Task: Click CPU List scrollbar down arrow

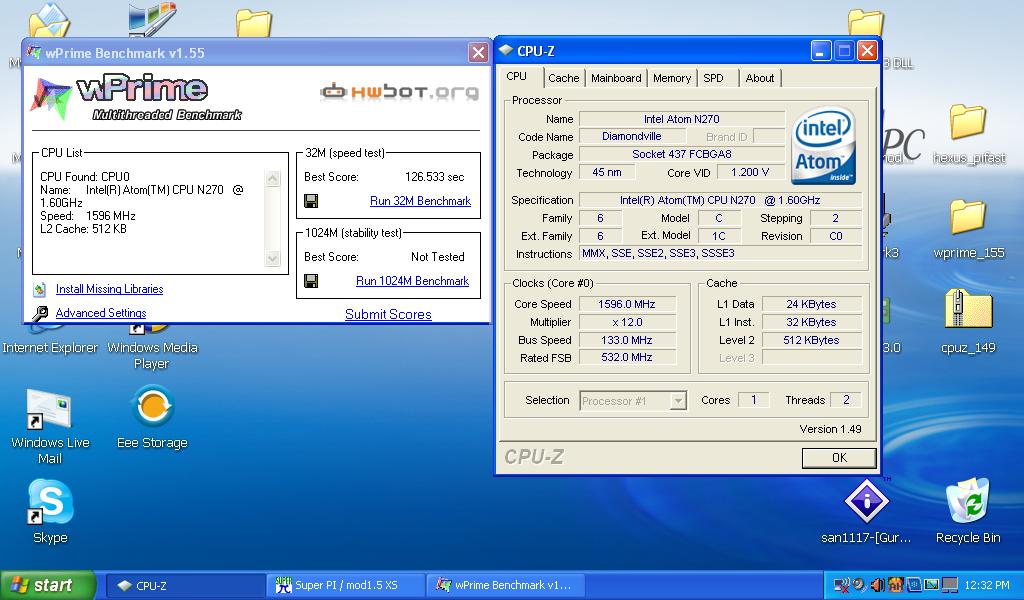Action: tap(273, 259)
